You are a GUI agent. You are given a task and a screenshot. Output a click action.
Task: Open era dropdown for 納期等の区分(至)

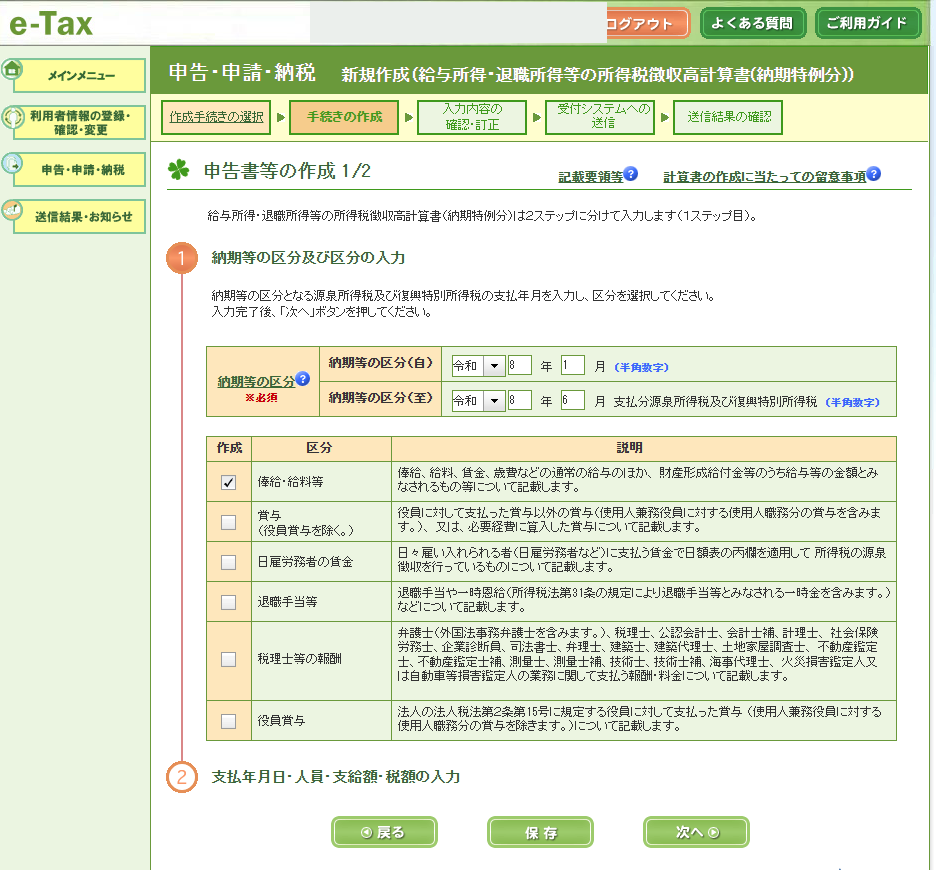click(x=478, y=401)
